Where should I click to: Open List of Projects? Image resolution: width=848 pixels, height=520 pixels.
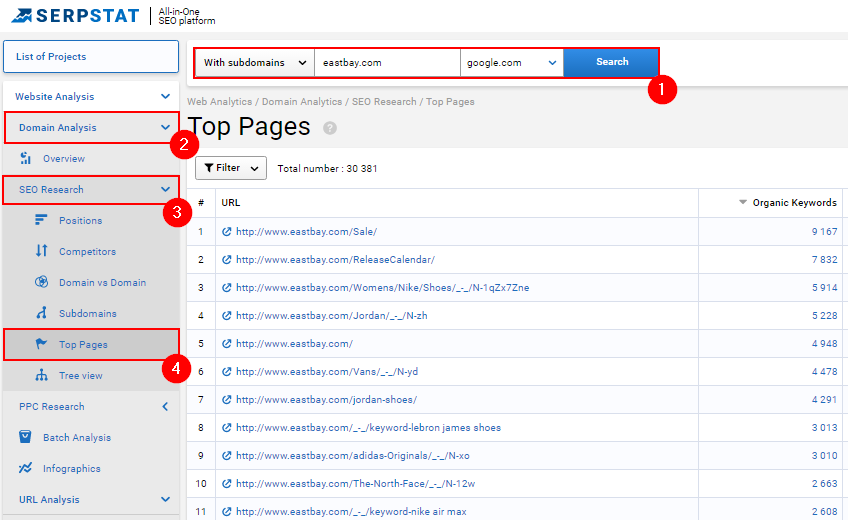tap(91, 56)
